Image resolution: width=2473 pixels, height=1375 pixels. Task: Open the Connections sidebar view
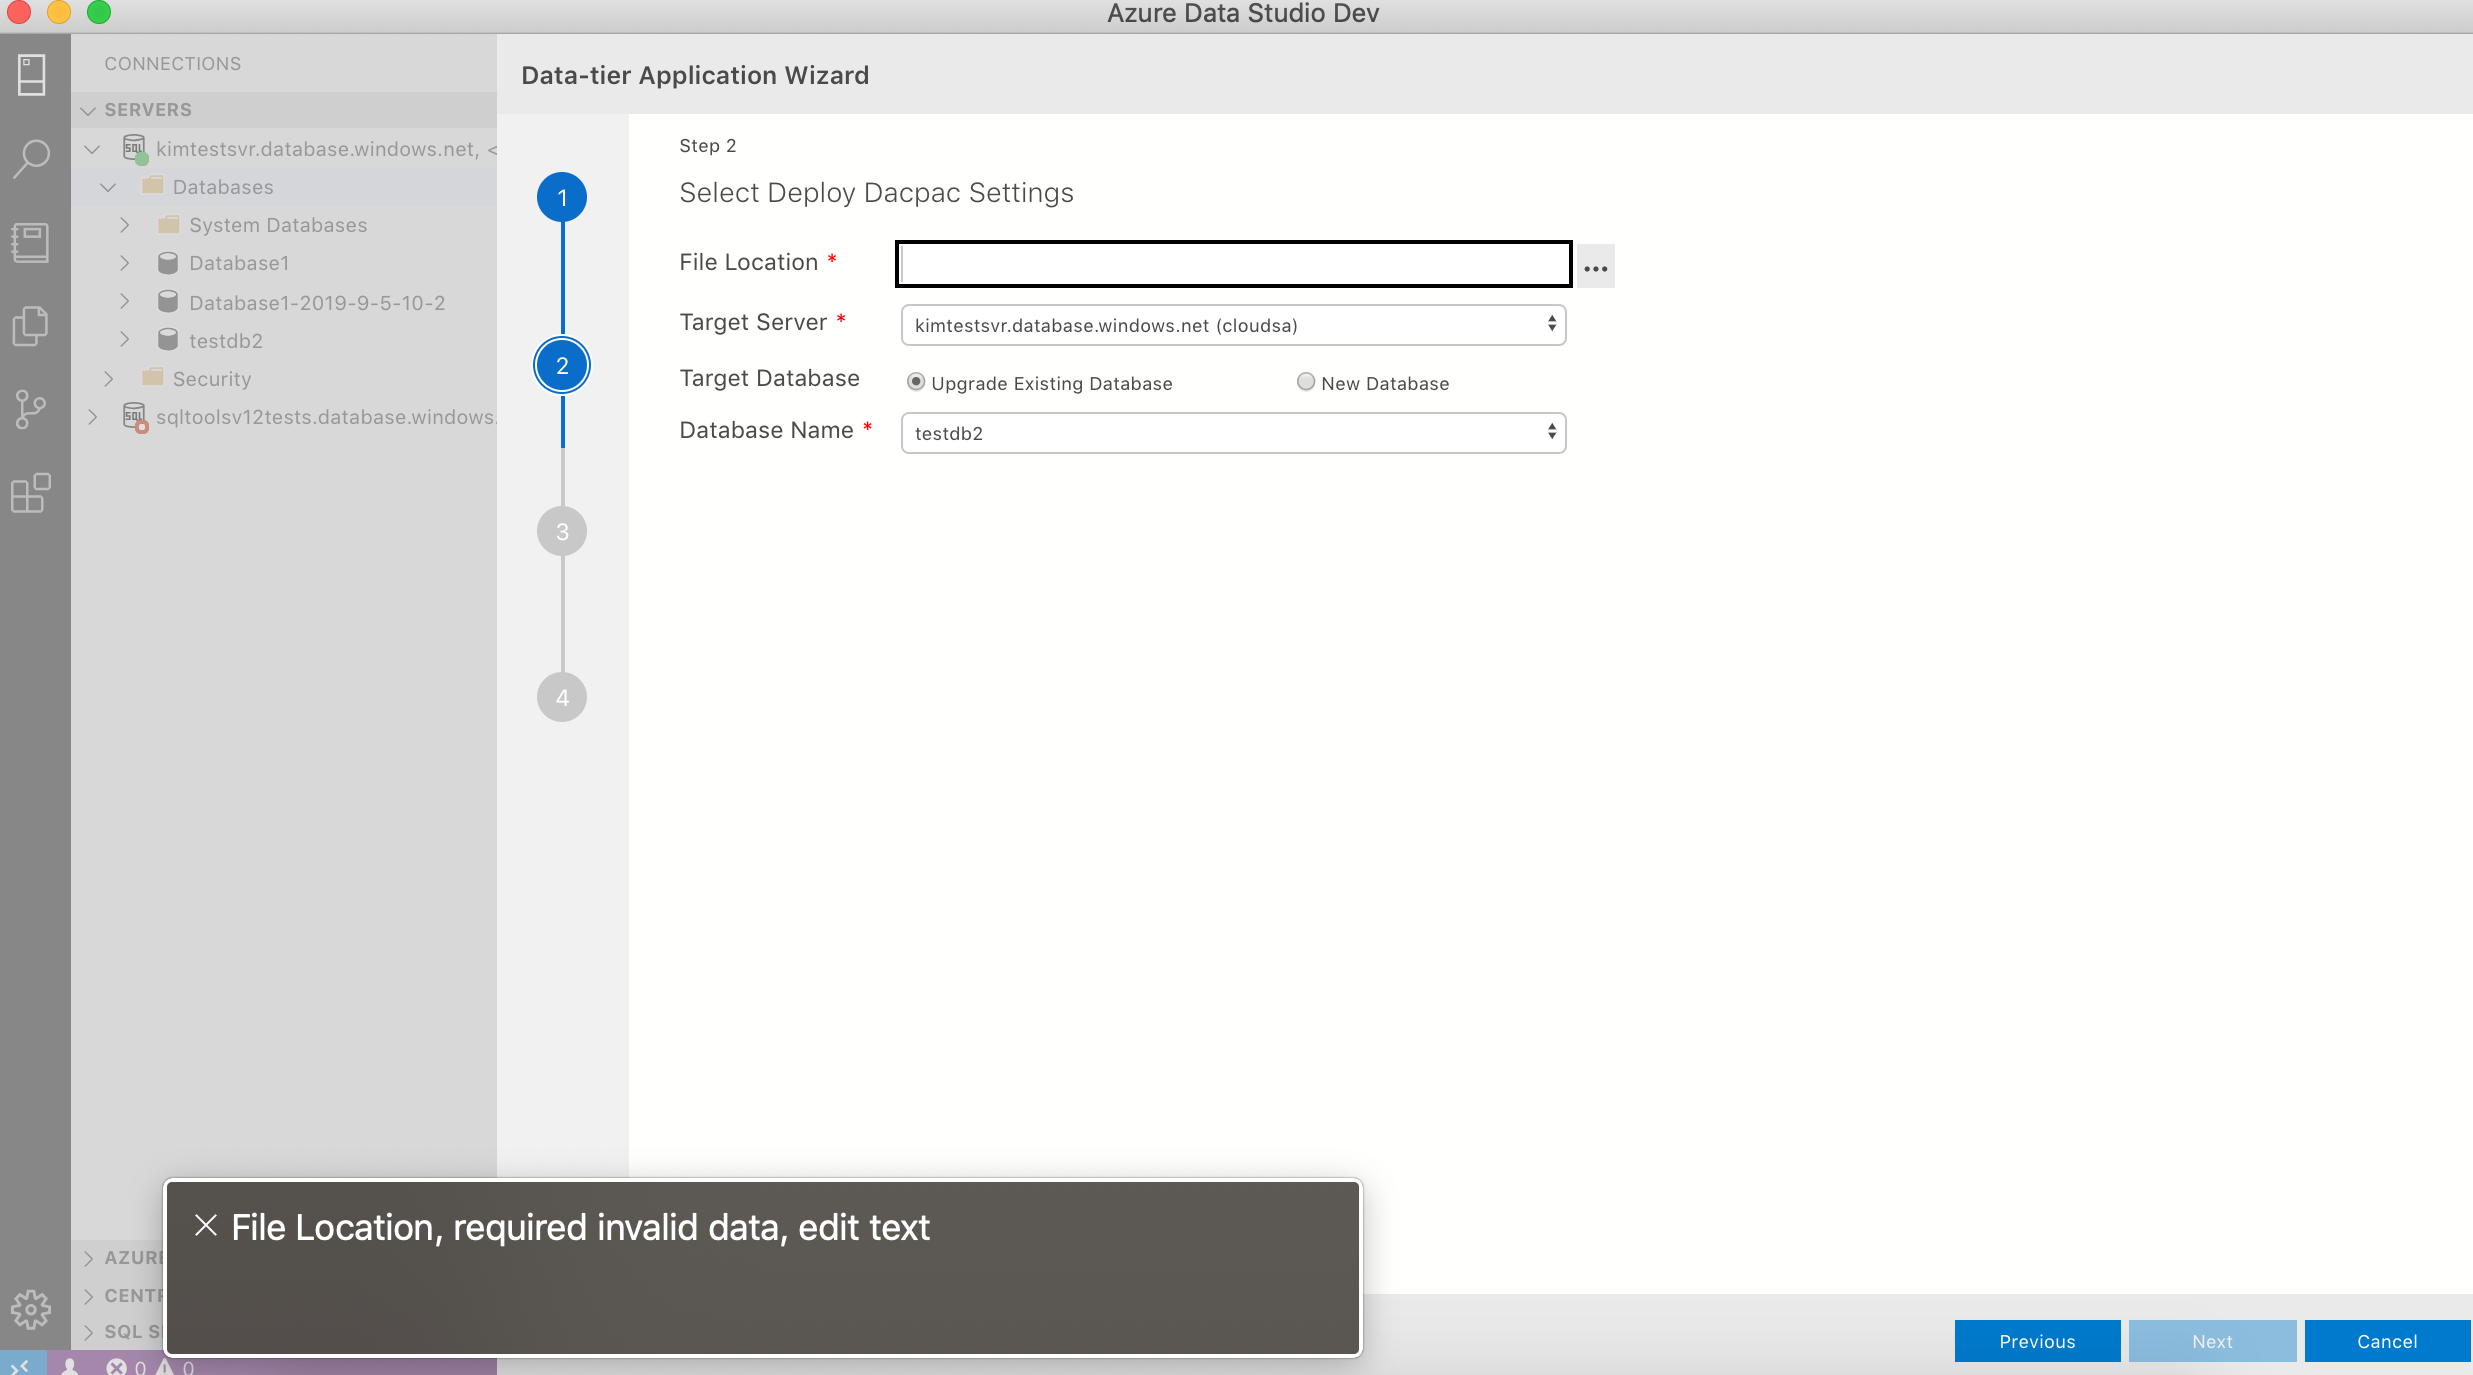(31, 75)
